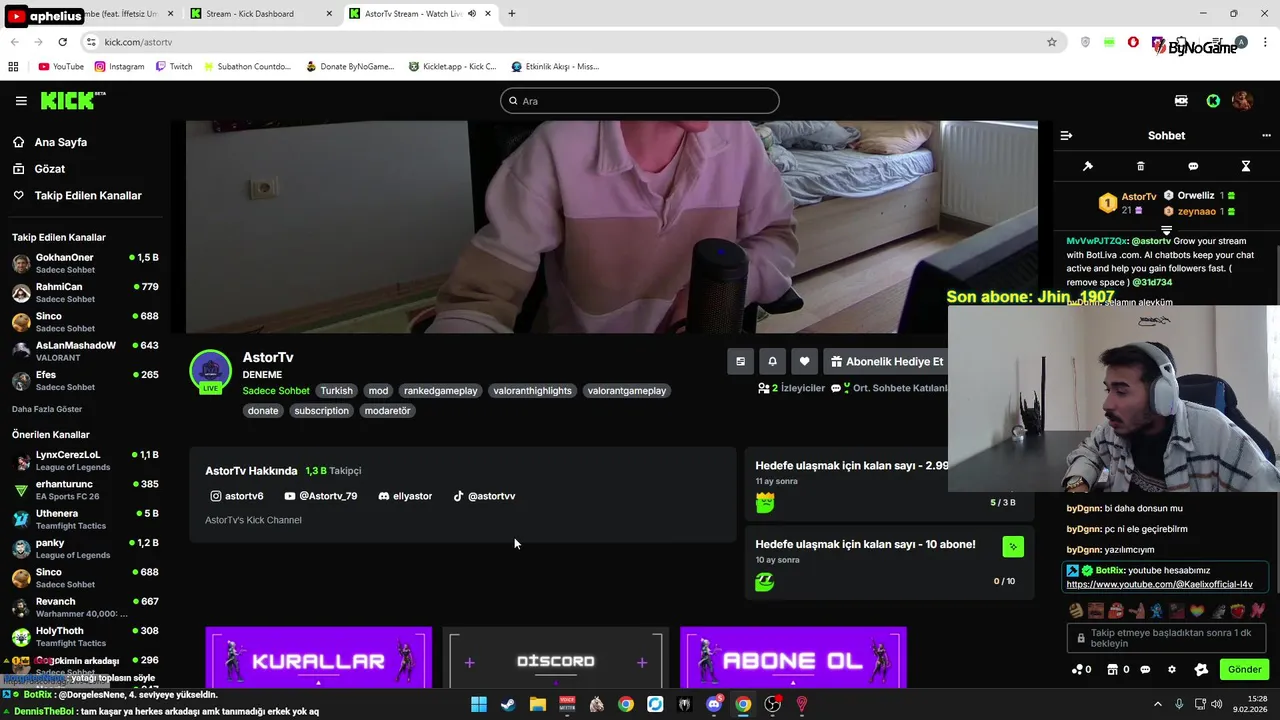Click the green goal icon for 10 abone
1280x720 pixels.
(1013, 546)
